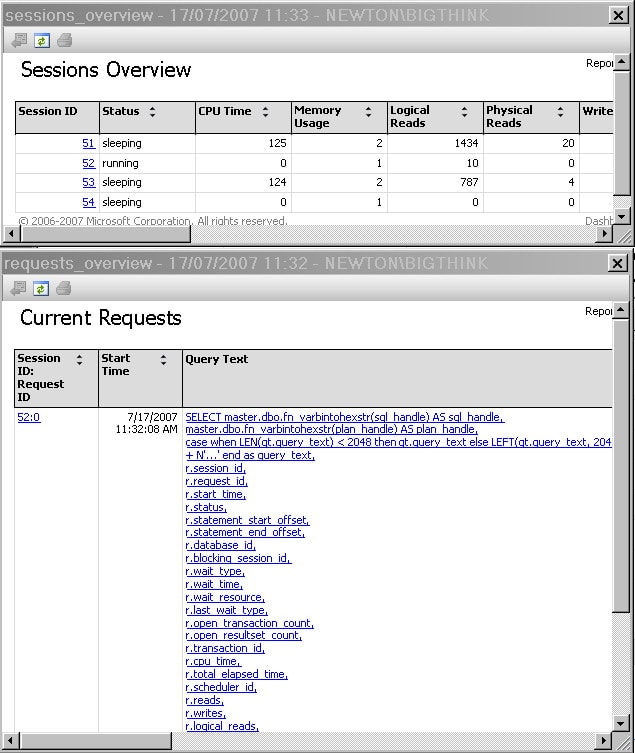Click 'running' status of session 52
This screenshot has width=635, height=753.
(120, 163)
